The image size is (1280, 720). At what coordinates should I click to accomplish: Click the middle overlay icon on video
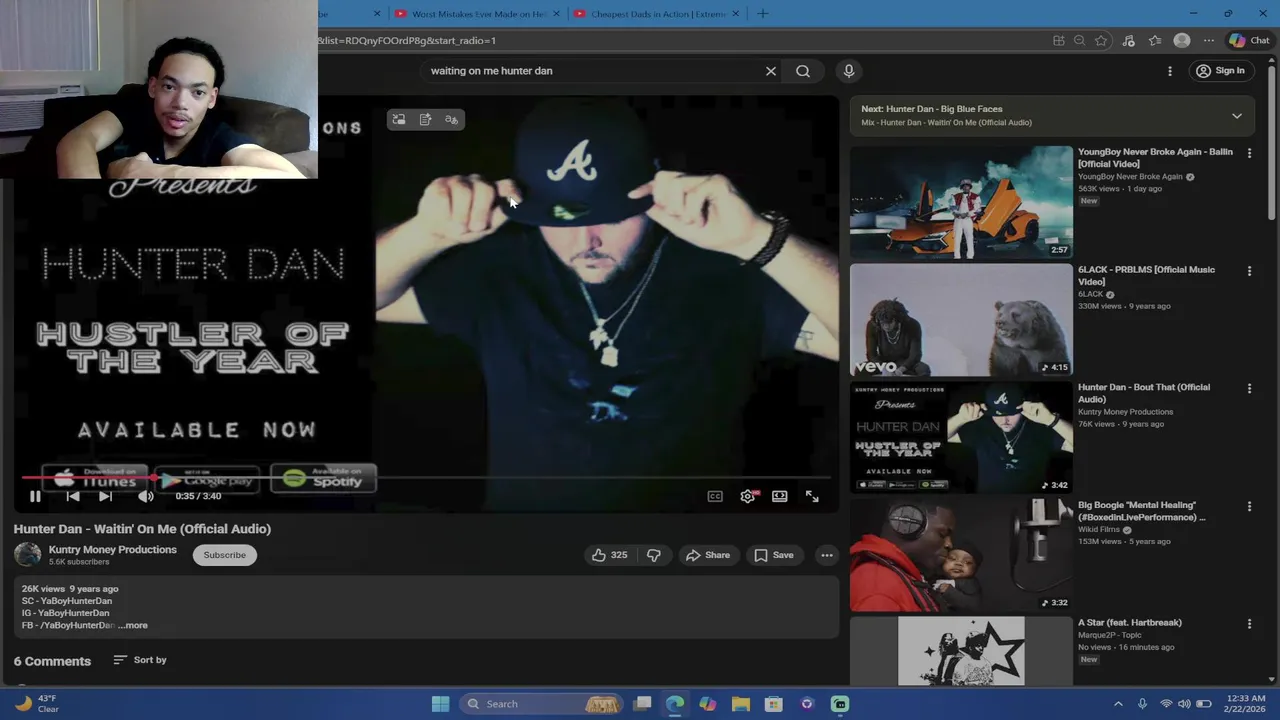point(425,120)
